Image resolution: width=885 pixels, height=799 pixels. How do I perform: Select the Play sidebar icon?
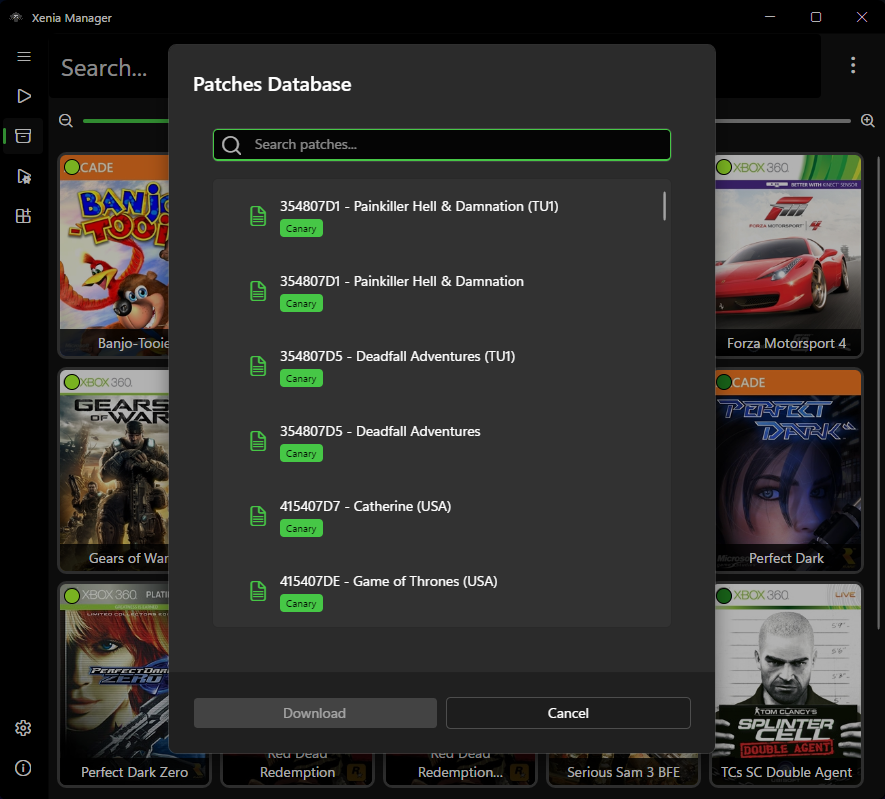23,96
